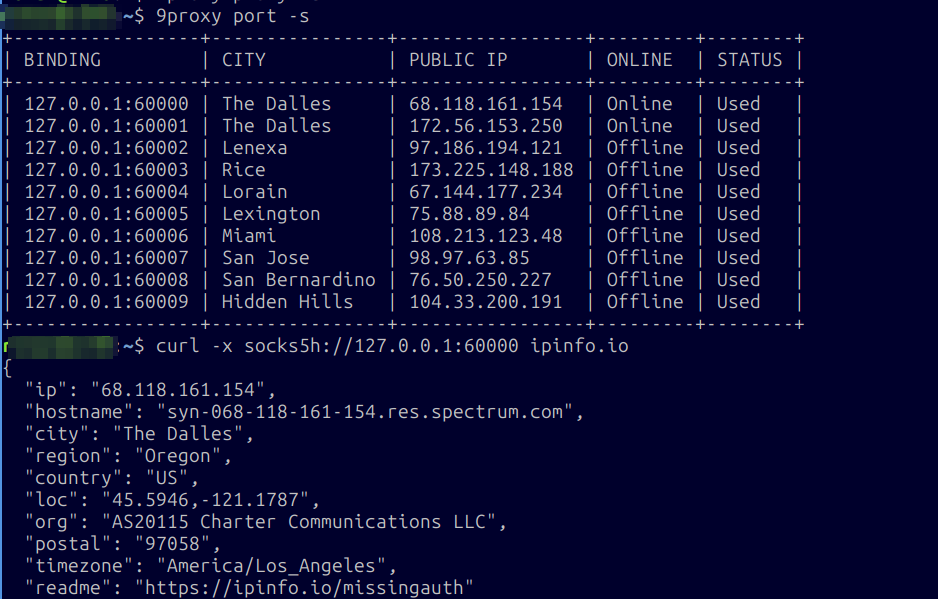Click the timezone America/Los_Angeles value

[271, 566]
